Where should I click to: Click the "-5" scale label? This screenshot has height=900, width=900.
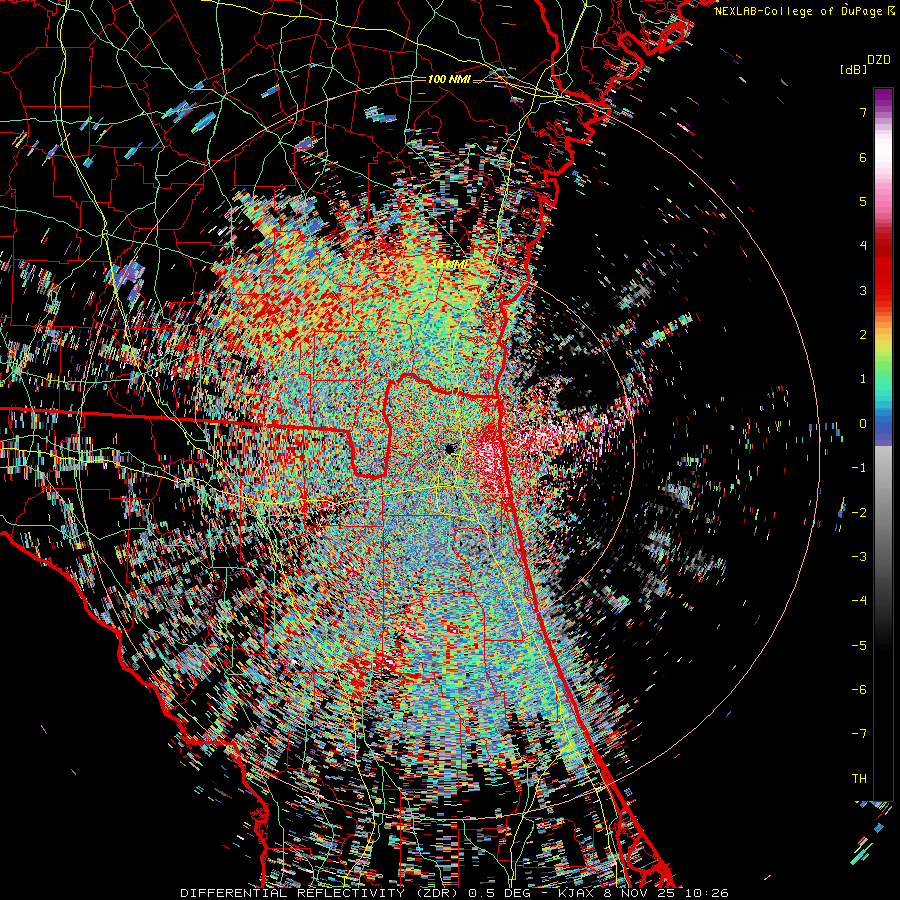click(x=859, y=646)
